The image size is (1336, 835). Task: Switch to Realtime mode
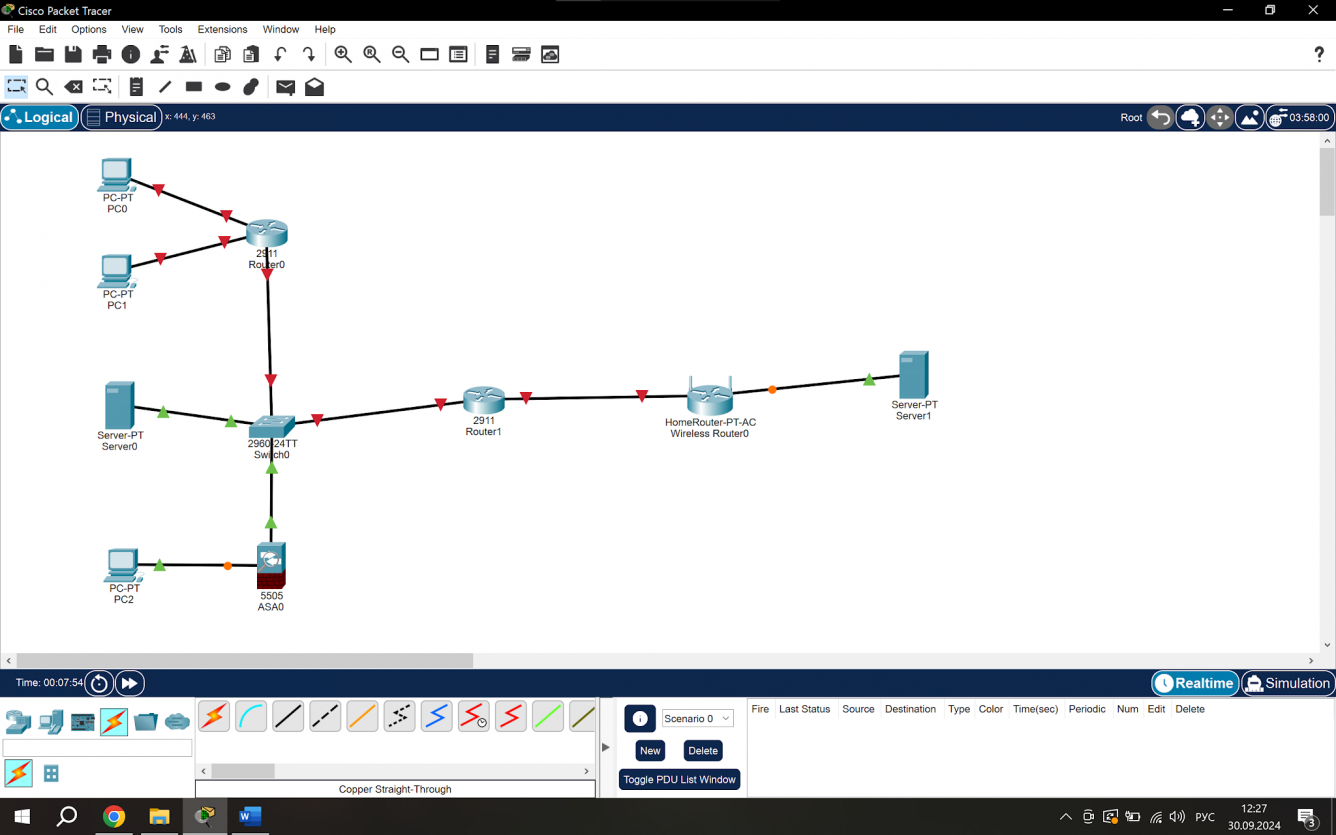[x=1195, y=683]
